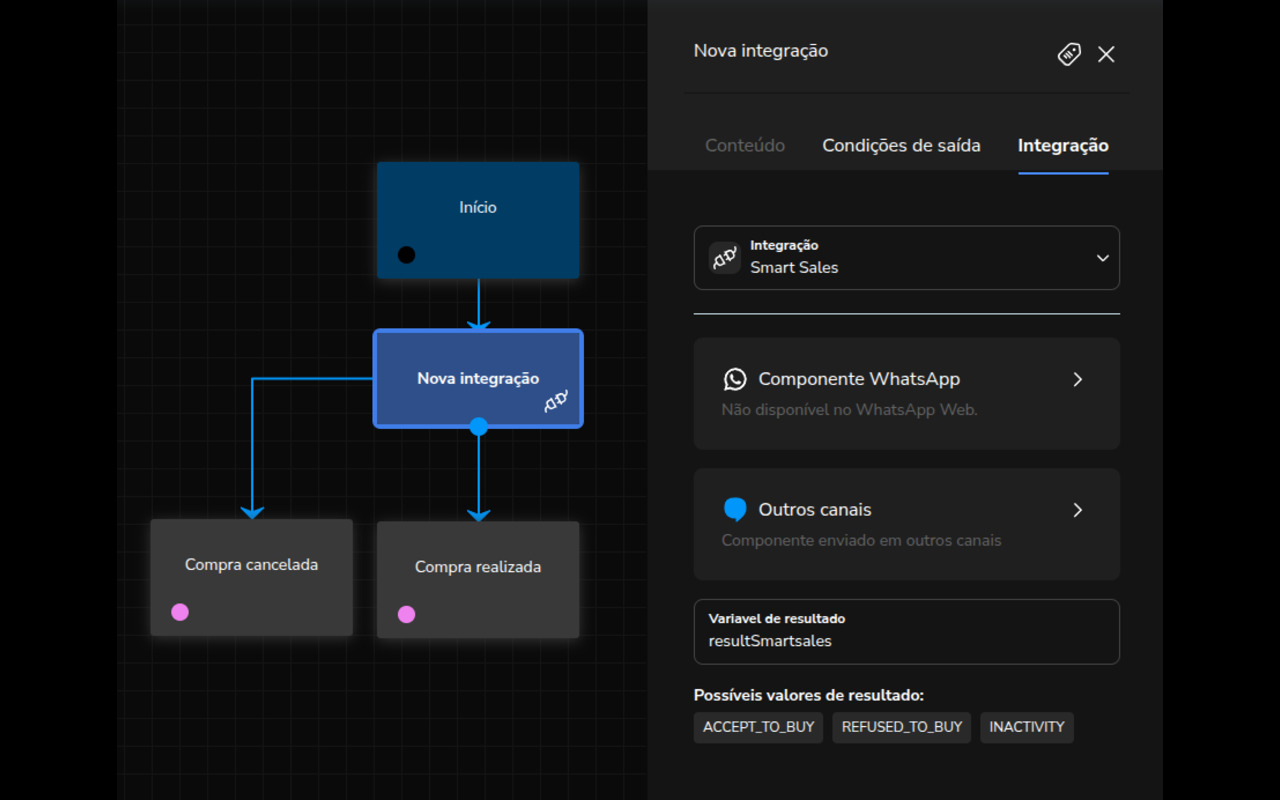Select the REFUSED_TO_BUY value
This screenshot has width=1280, height=800.
(x=901, y=727)
